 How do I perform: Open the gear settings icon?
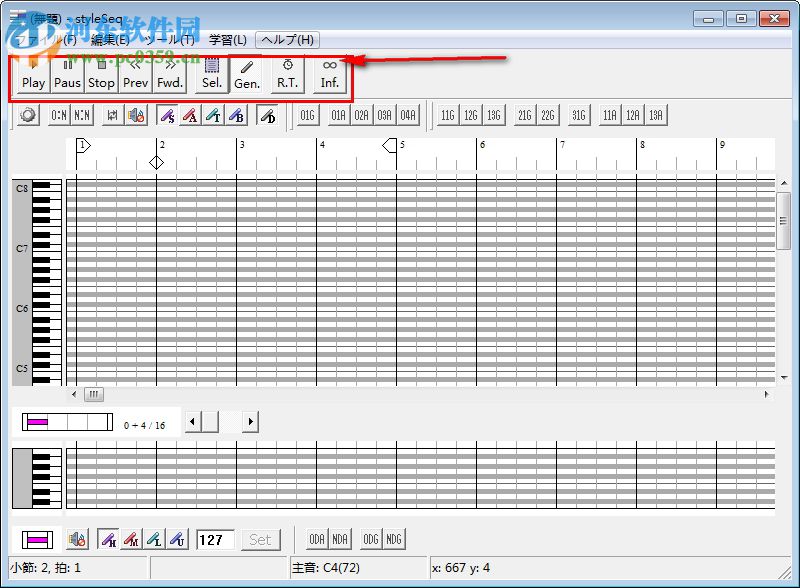point(27,115)
